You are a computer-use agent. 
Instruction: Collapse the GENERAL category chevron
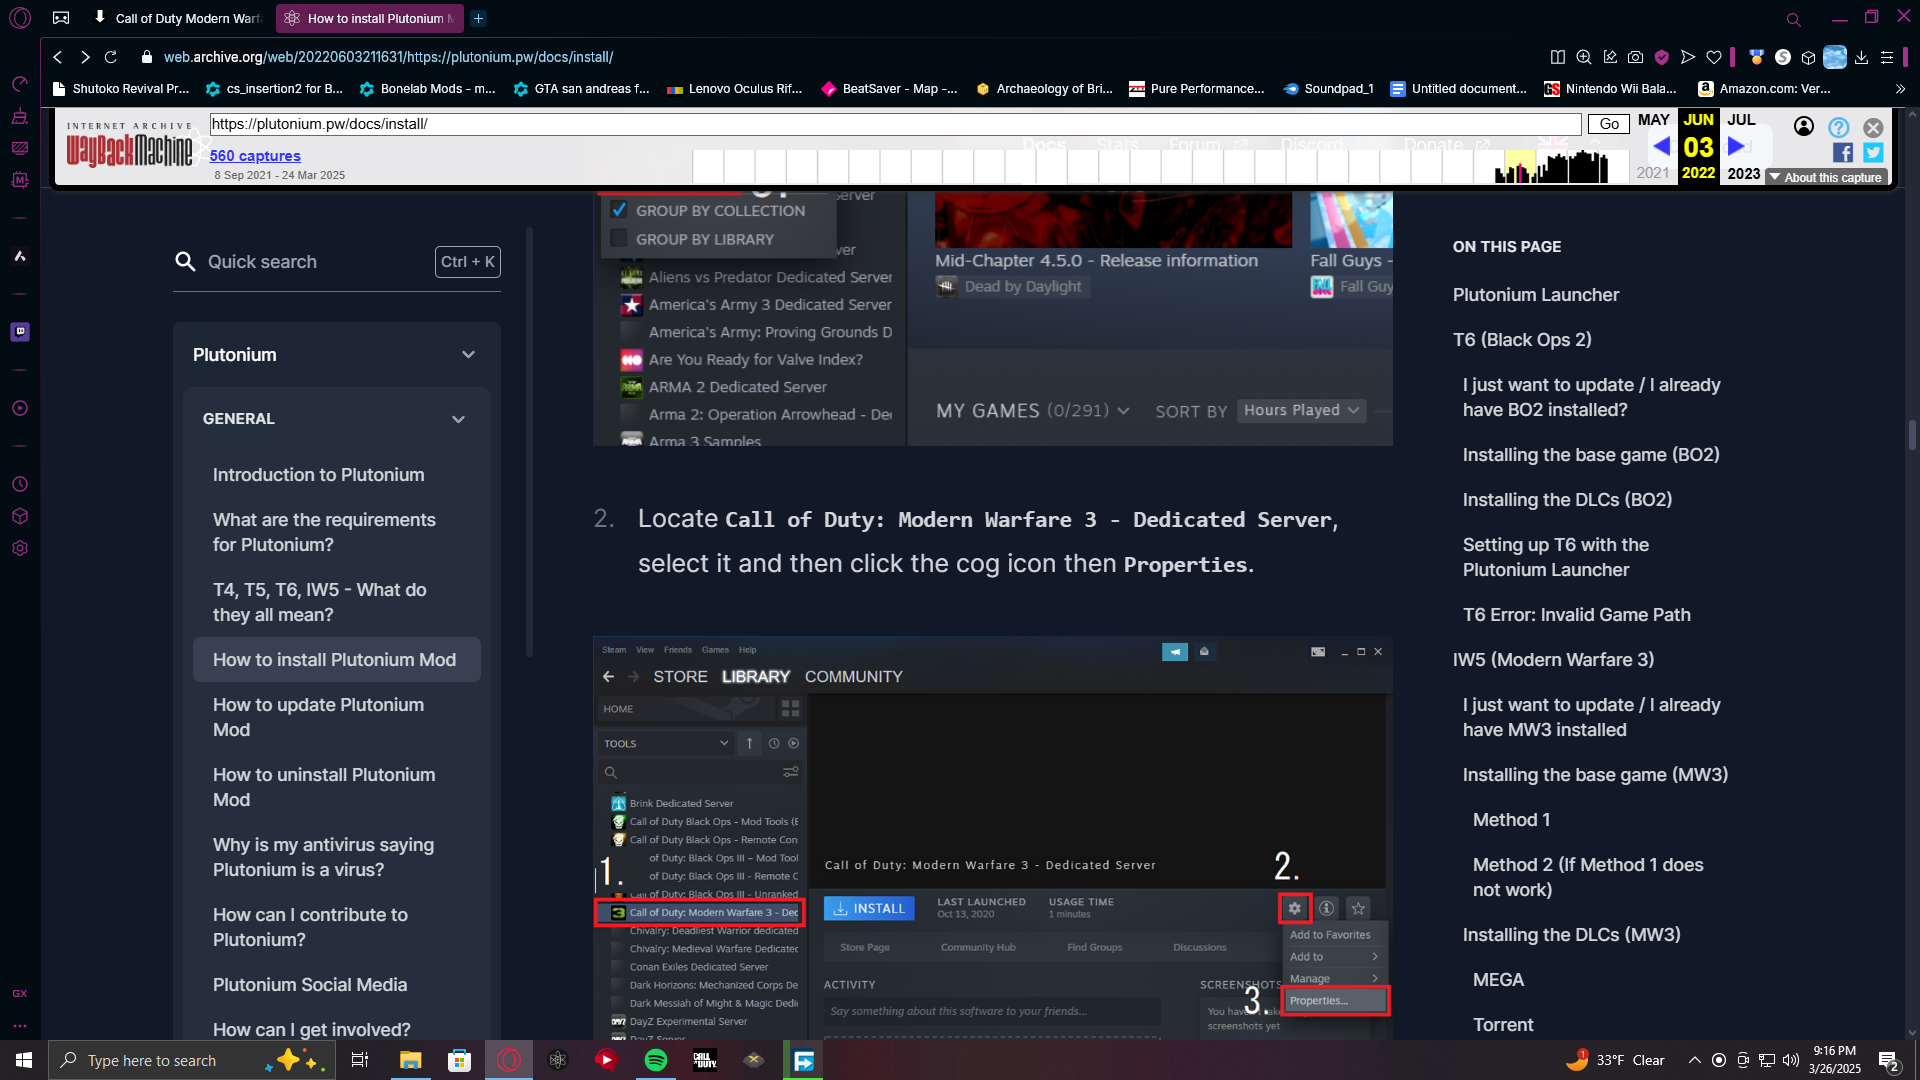458,419
